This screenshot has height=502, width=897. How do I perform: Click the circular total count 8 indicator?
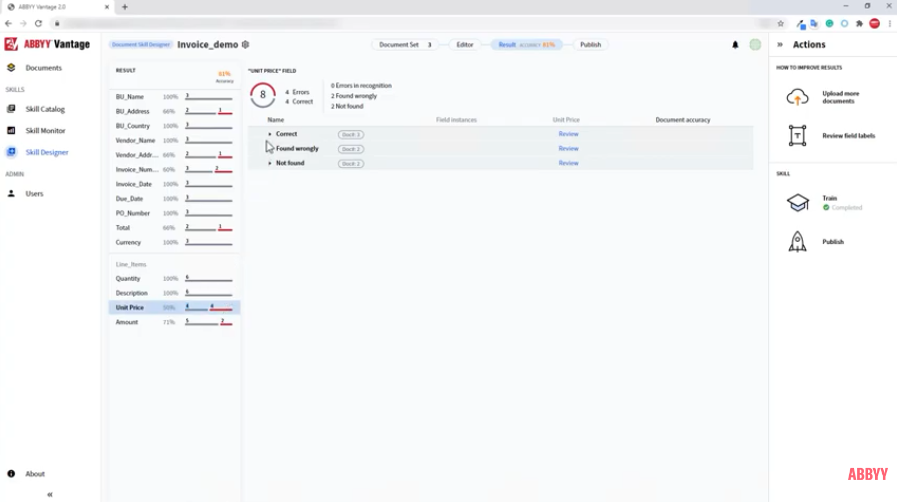click(x=263, y=94)
